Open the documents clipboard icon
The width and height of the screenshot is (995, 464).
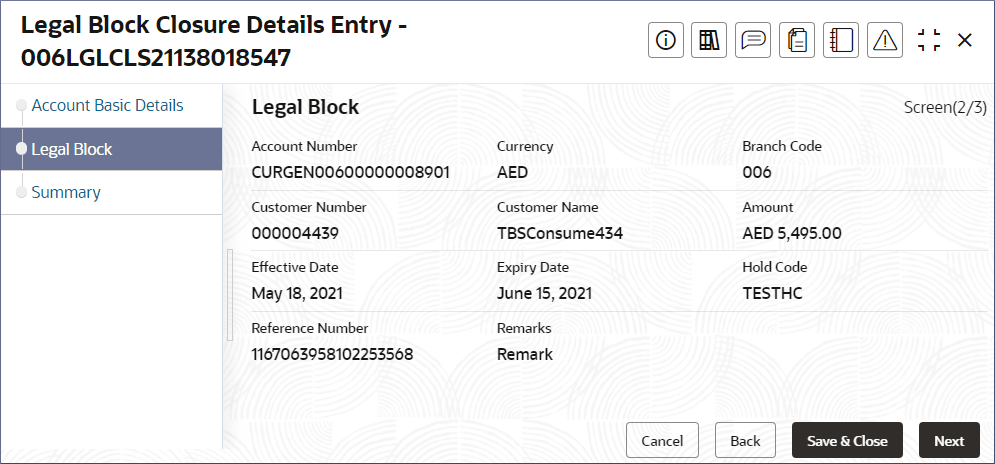point(797,41)
